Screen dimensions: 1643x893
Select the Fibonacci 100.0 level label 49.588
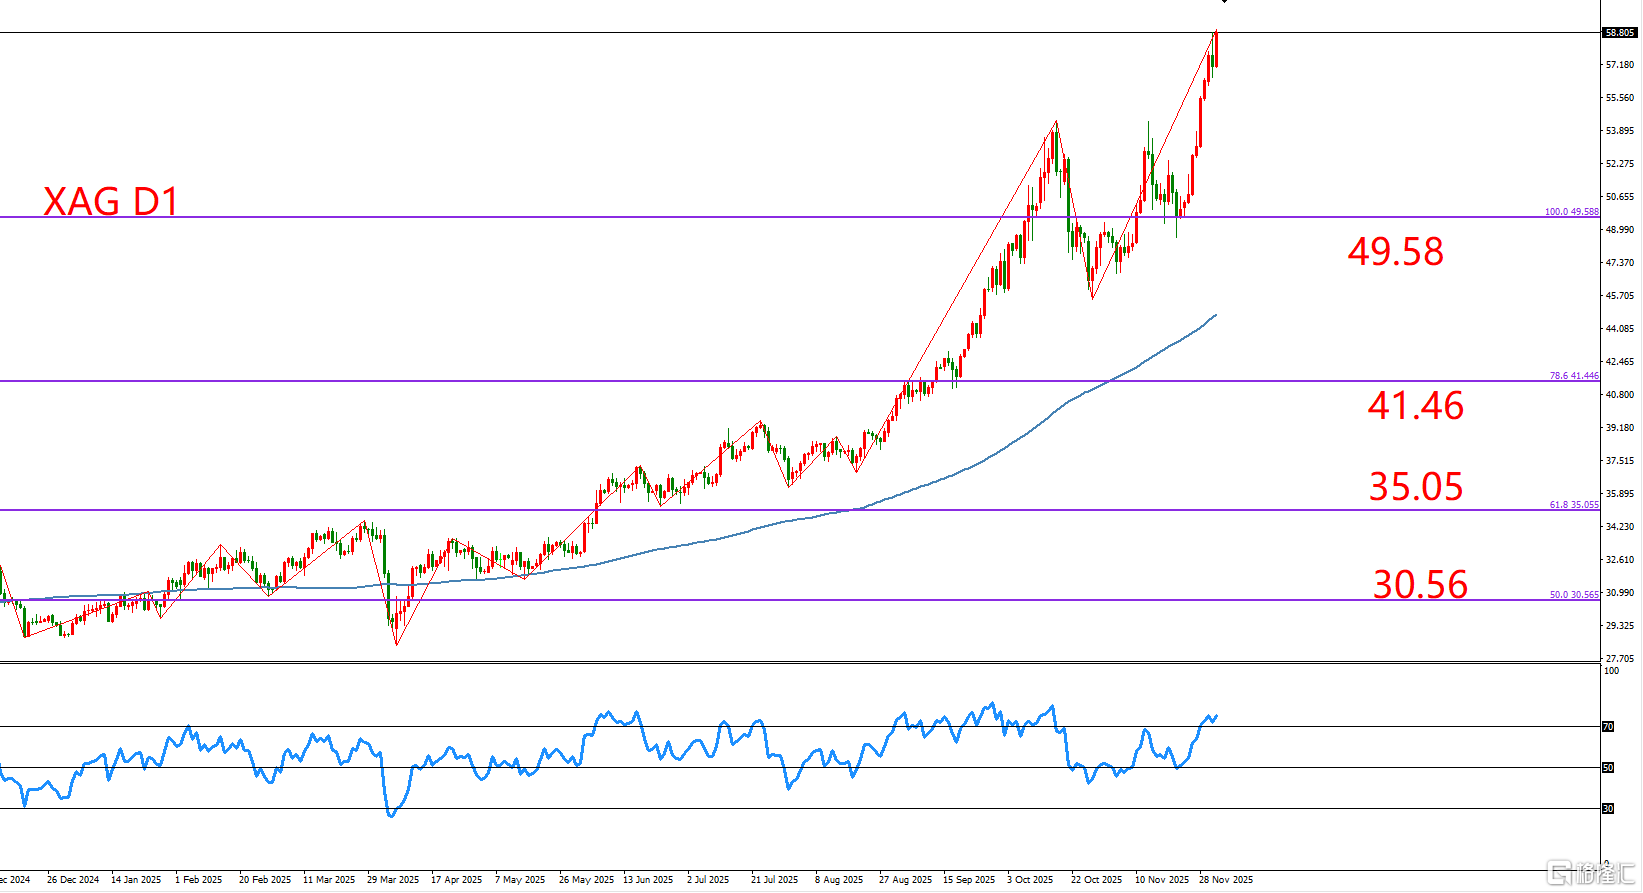1571,212
